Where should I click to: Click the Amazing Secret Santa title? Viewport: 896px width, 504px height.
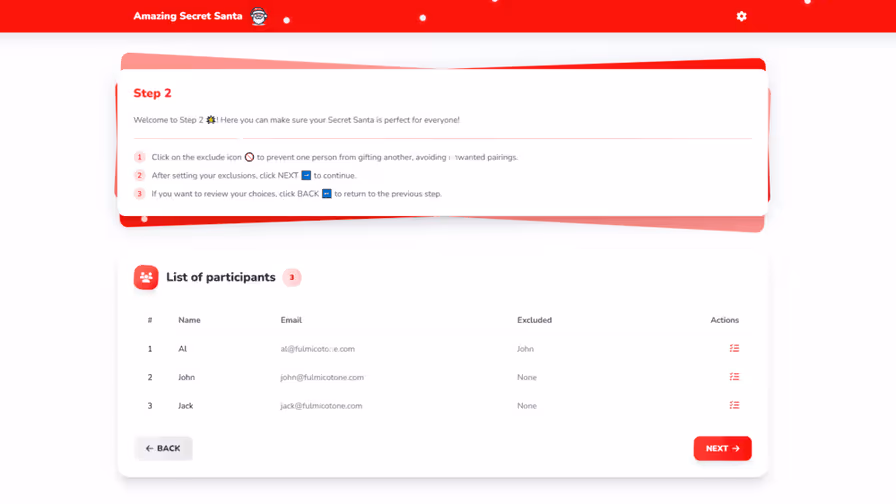click(x=187, y=16)
